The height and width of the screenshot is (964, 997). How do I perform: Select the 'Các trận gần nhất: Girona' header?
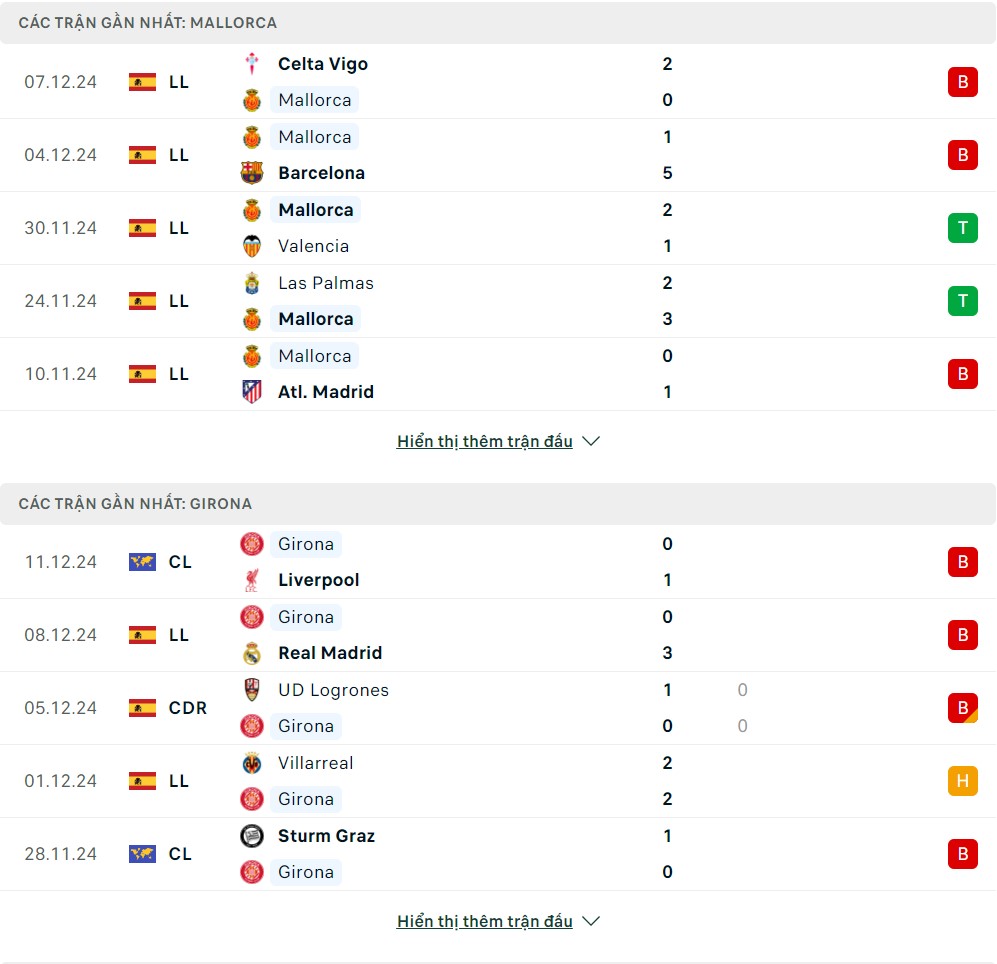tap(136, 504)
